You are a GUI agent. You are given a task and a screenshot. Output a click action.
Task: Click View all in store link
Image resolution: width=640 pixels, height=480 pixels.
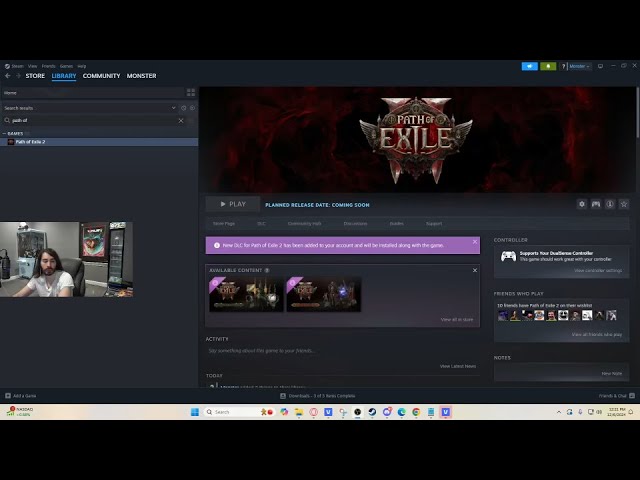[x=457, y=320]
